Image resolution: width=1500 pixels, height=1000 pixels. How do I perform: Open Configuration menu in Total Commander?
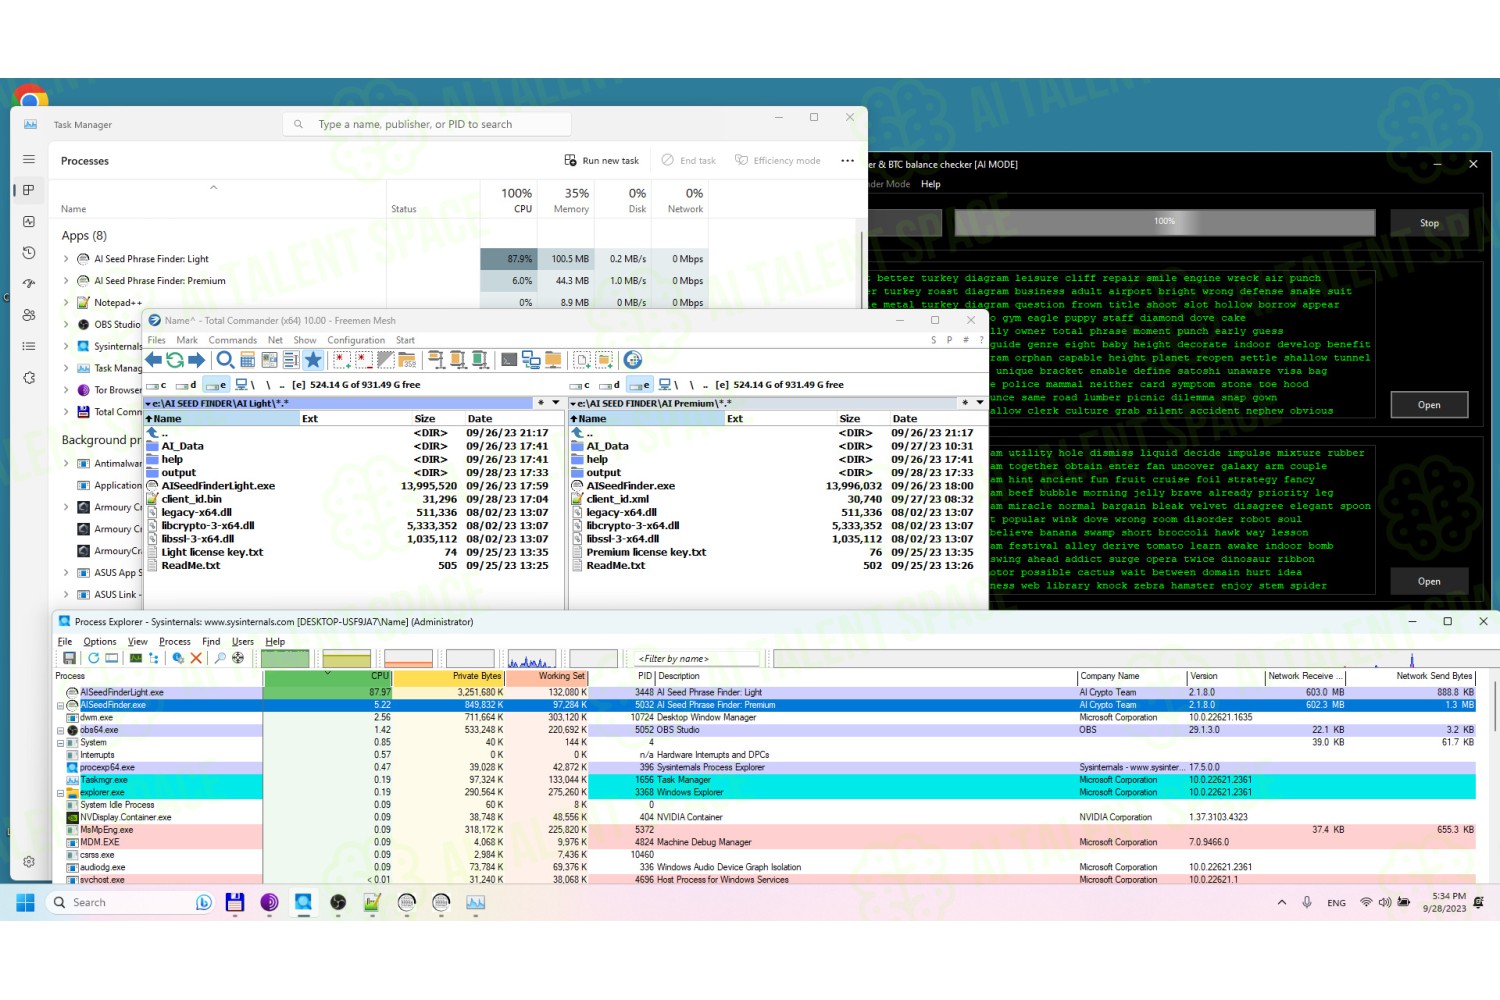pyautogui.click(x=356, y=340)
